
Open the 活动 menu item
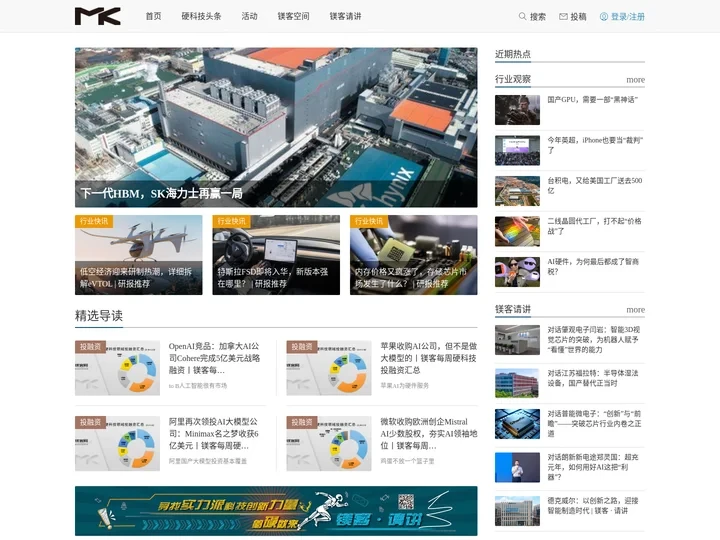pos(249,16)
